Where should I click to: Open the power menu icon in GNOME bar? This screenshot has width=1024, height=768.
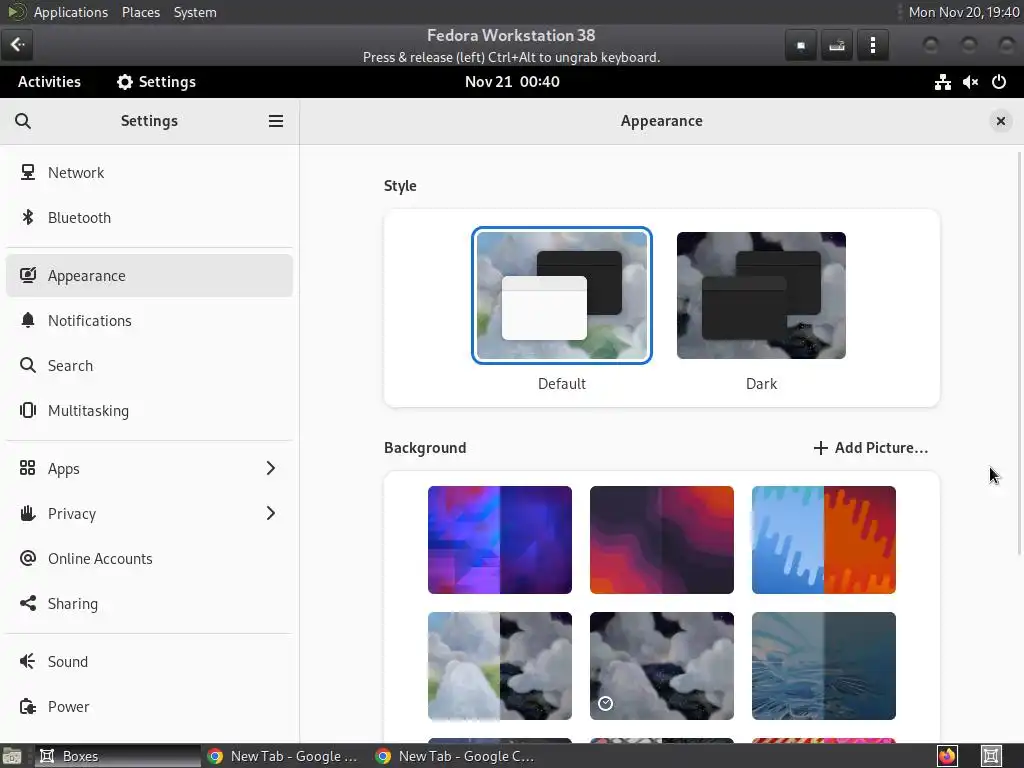click(x=999, y=82)
